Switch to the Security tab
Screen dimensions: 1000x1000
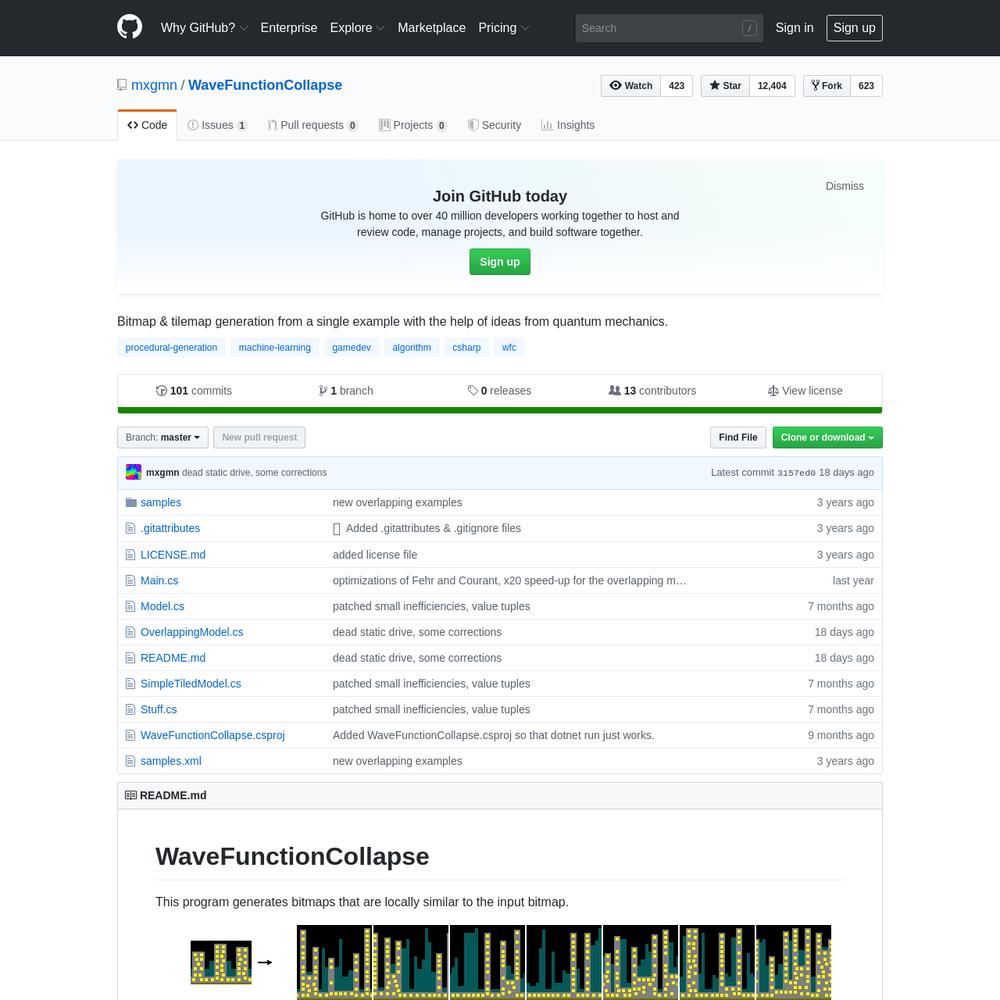(494, 125)
